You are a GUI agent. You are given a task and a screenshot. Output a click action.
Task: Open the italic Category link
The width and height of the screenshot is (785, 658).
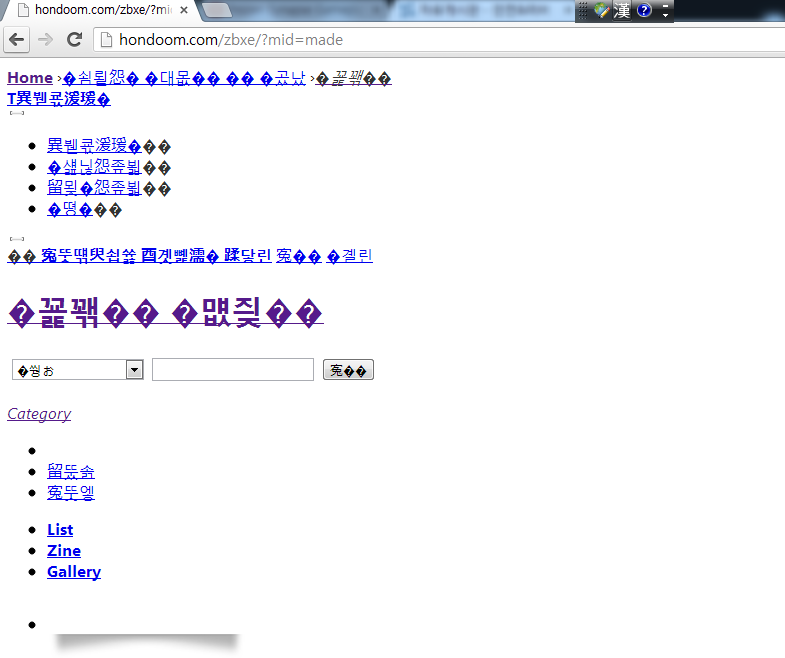[x=39, y=414]
